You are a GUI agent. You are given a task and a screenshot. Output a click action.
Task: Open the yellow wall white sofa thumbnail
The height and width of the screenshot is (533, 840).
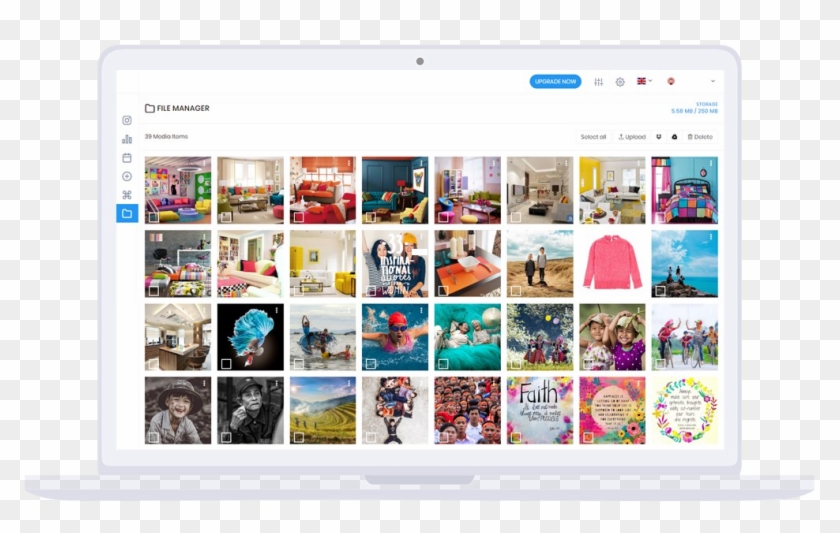click(612, 190)
